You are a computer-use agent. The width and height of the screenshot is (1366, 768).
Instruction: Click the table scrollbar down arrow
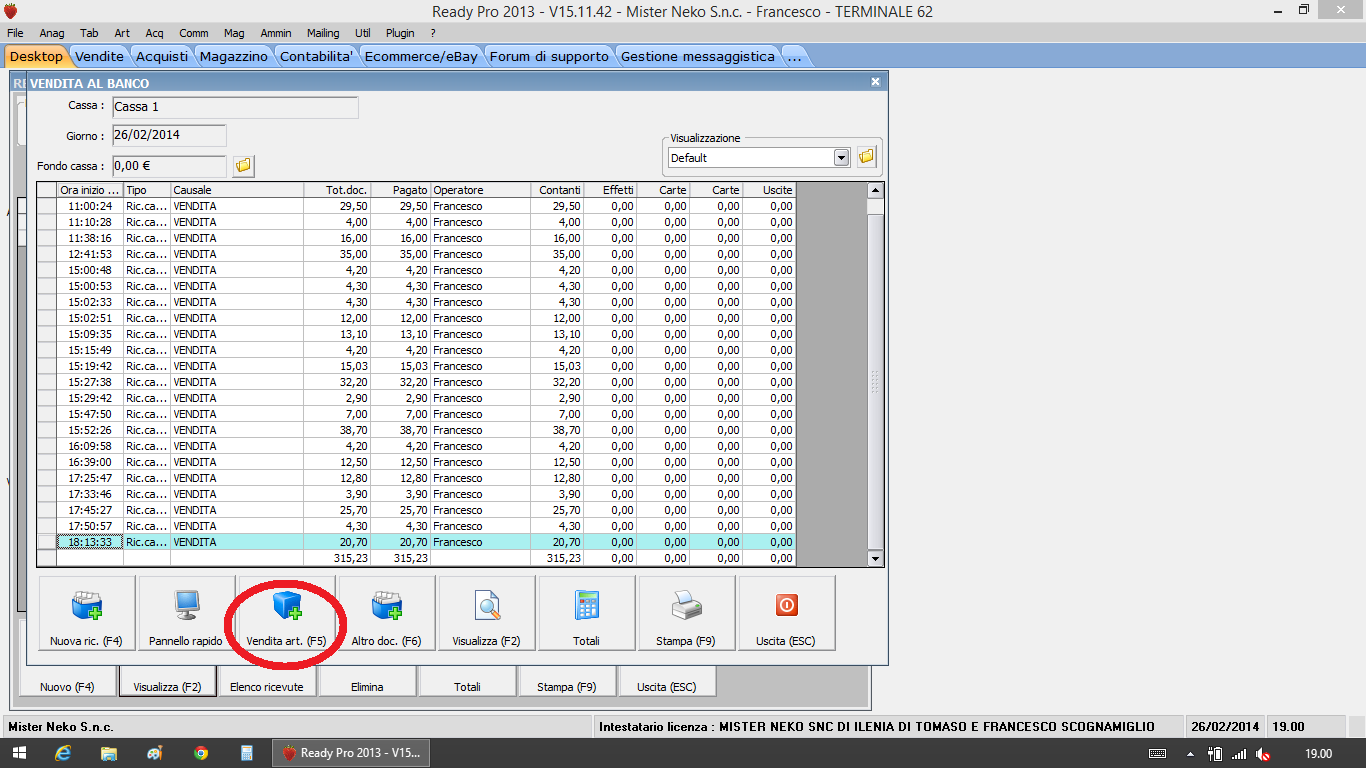pos(876,558)
